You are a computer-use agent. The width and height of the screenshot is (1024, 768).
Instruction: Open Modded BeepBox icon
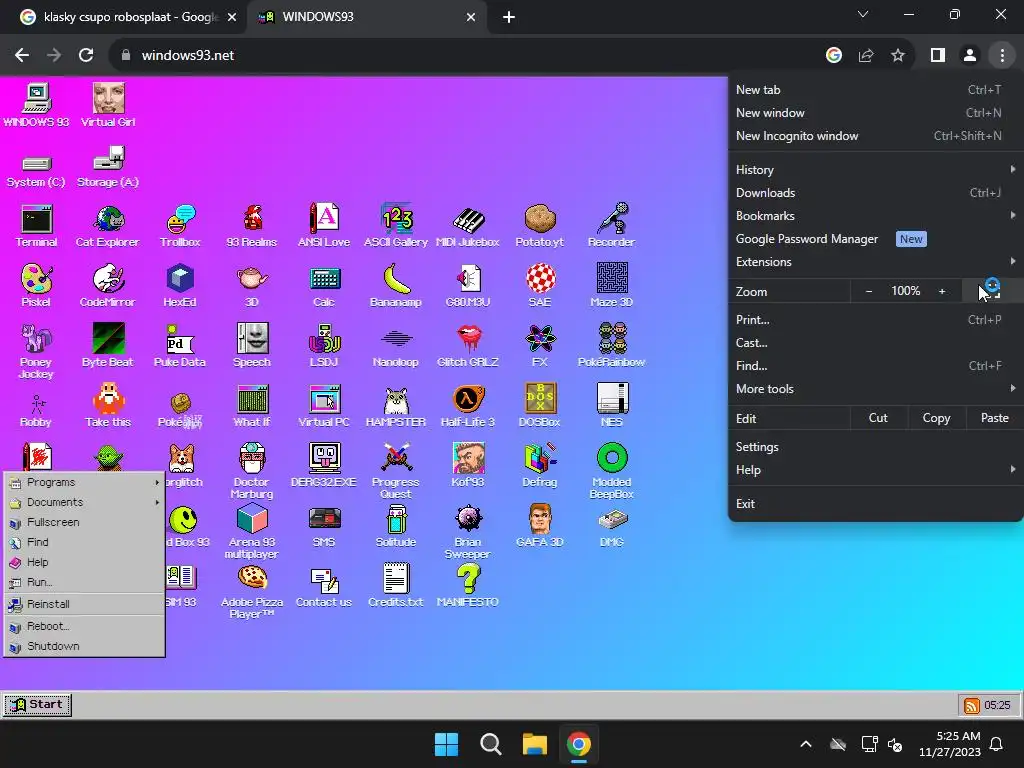[x=611, y=471]
